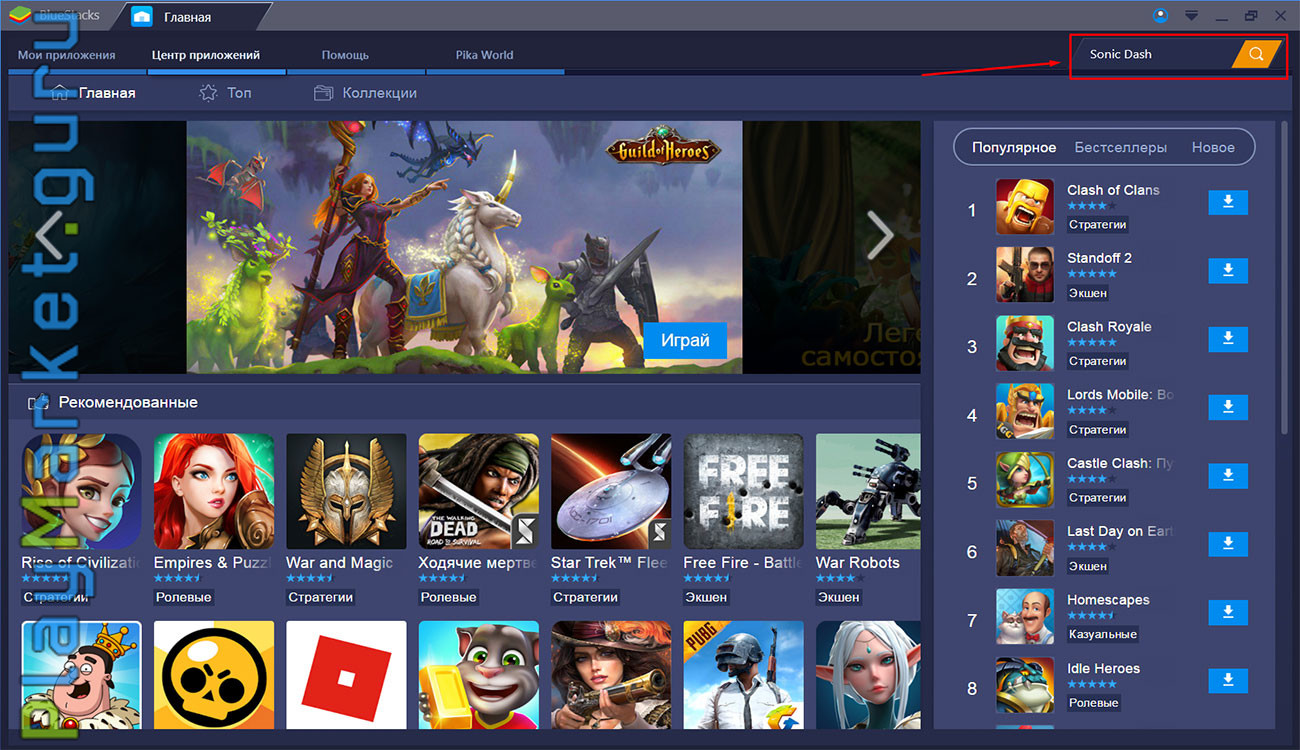This screenshot has width=1300, height=750.
Task: Open the Pika World tab
Action: (x=484, y=55)
